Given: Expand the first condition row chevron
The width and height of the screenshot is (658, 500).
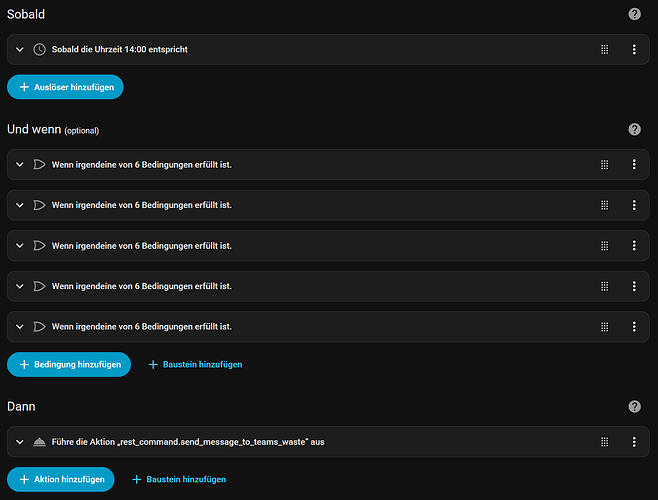Looking at the screenshot, I should pos(20,165).
